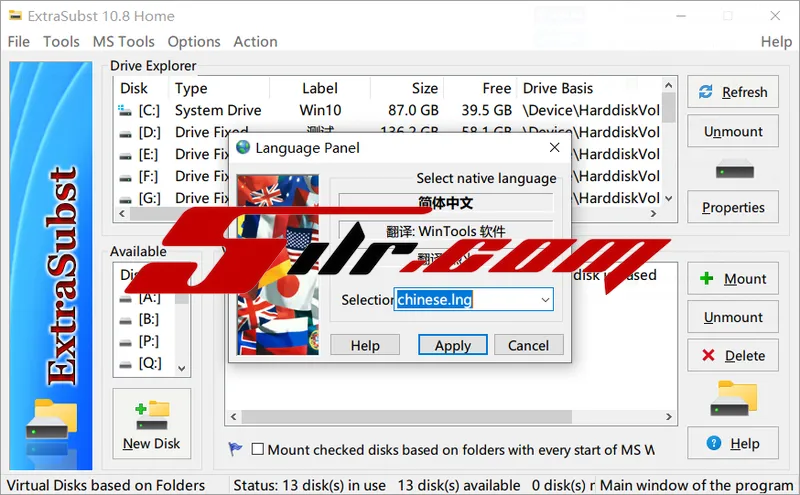Click the G: drive icon
The height and width of the screenshot is (495, 800).
tap(126, 200)
